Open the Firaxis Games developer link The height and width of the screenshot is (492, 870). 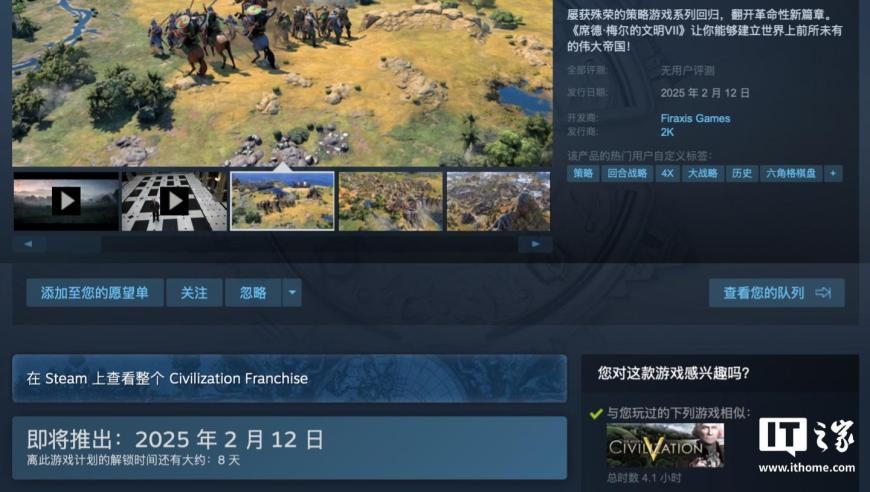[695, 118]
